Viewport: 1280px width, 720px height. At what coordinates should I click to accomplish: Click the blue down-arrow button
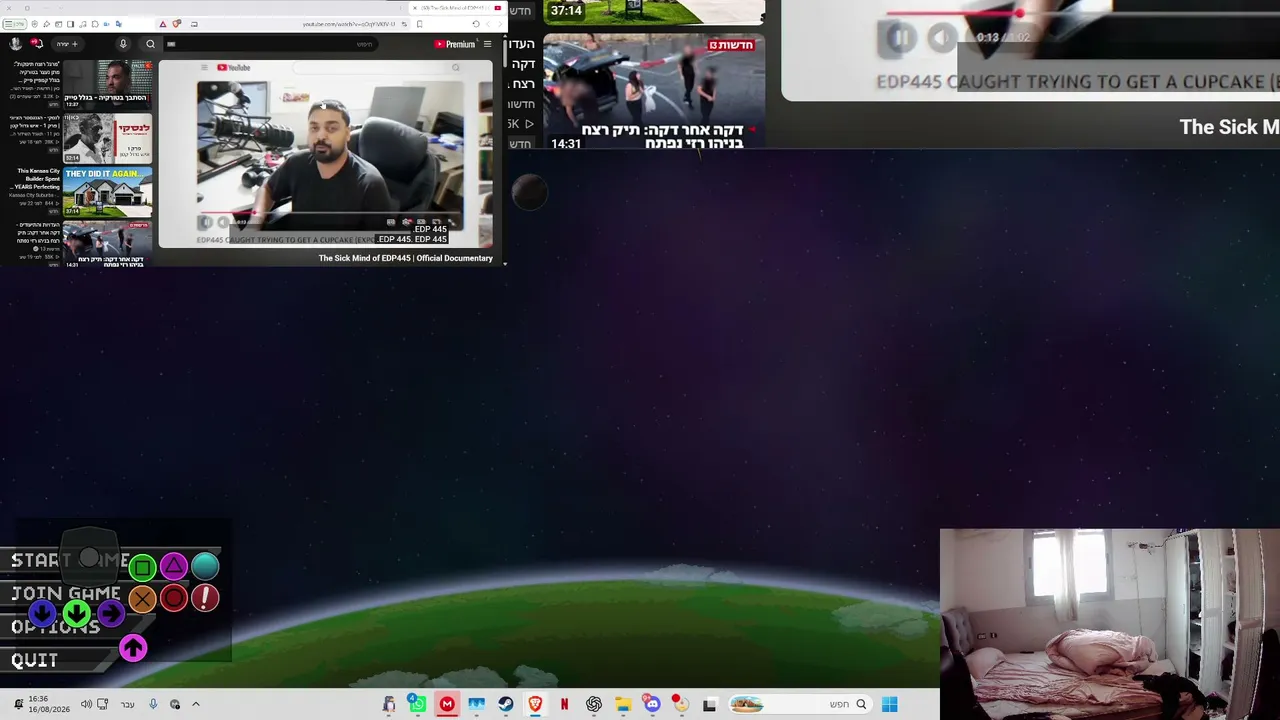click(x=42, y=613)
